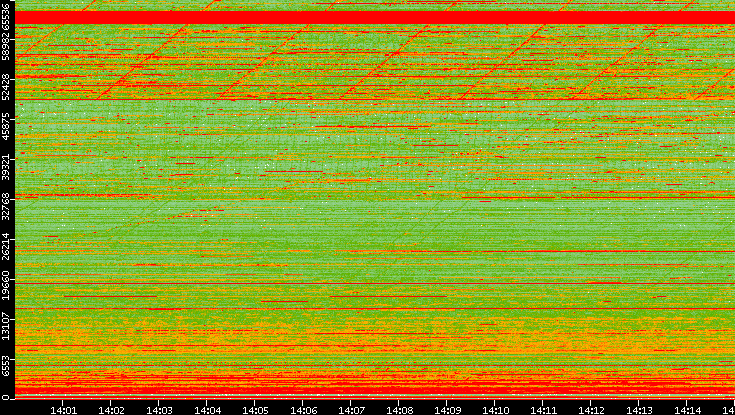Click the 65536 label on the vertical axis
The image size is (735, 415).
coord(7,18)
